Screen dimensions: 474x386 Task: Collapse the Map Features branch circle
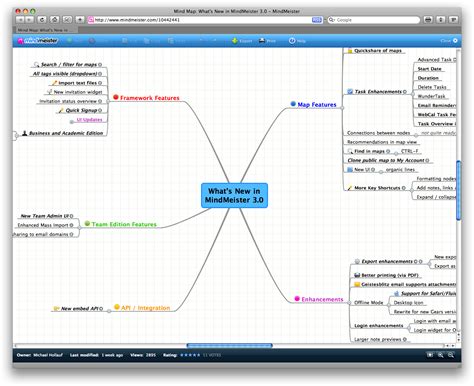pos(342,108)
